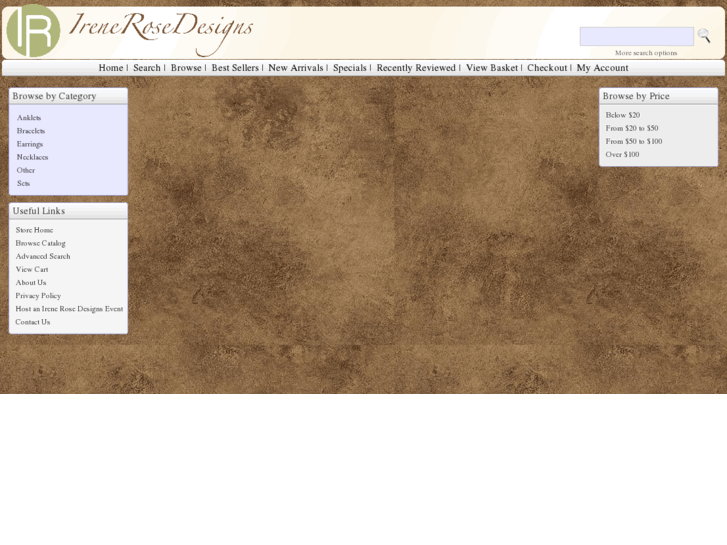Open New Arrivals page
Viewport: 727px width, 545px height.
pyautogui.click(x=296, y=68)
